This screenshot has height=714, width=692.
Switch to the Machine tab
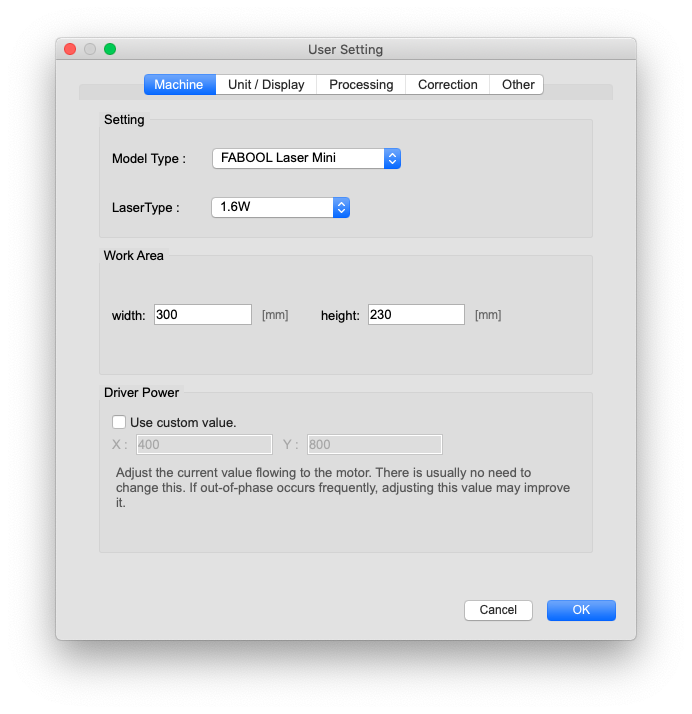coord(179,85)
